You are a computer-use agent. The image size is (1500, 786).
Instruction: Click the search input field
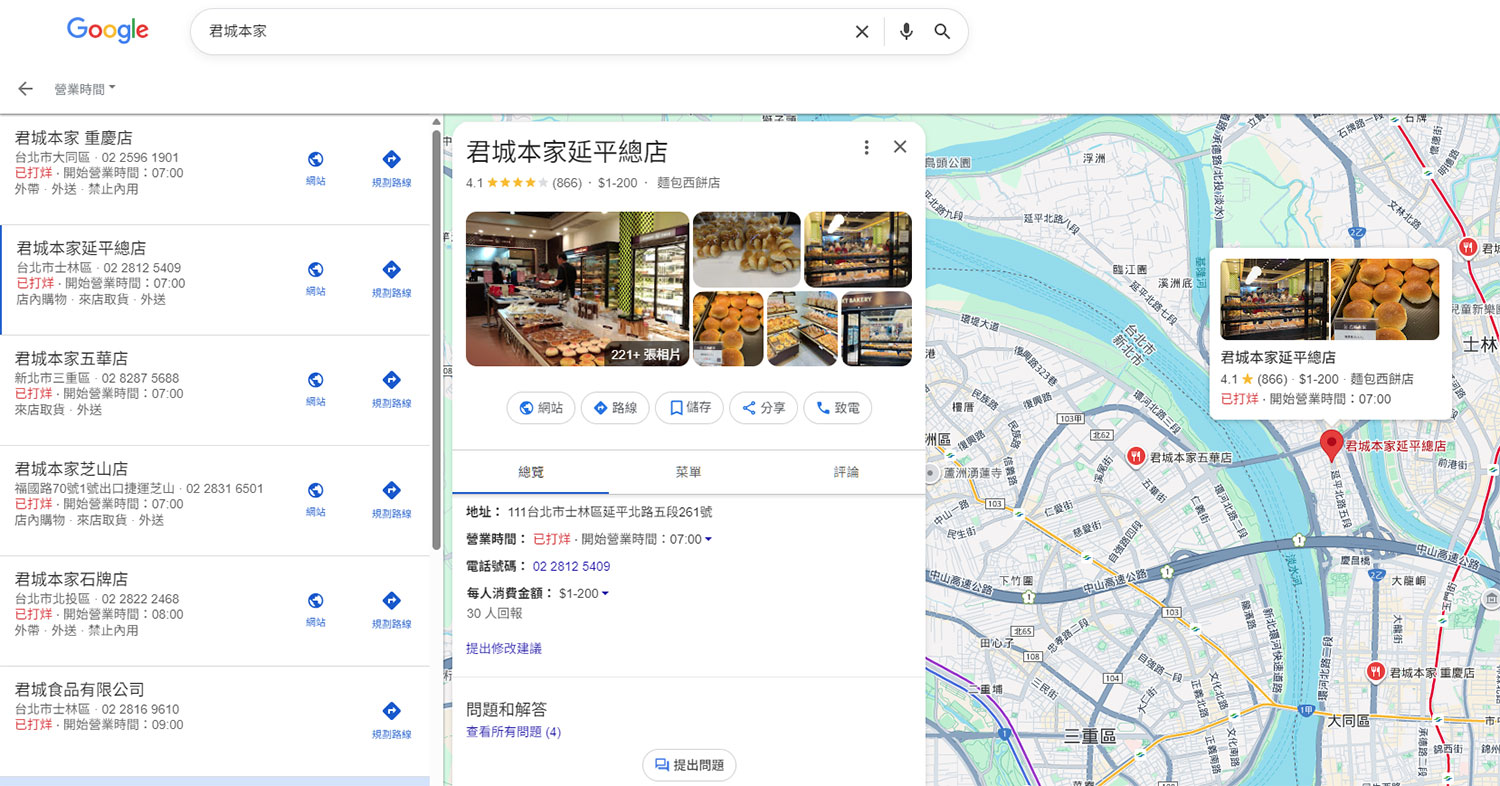tap(525, 32)
